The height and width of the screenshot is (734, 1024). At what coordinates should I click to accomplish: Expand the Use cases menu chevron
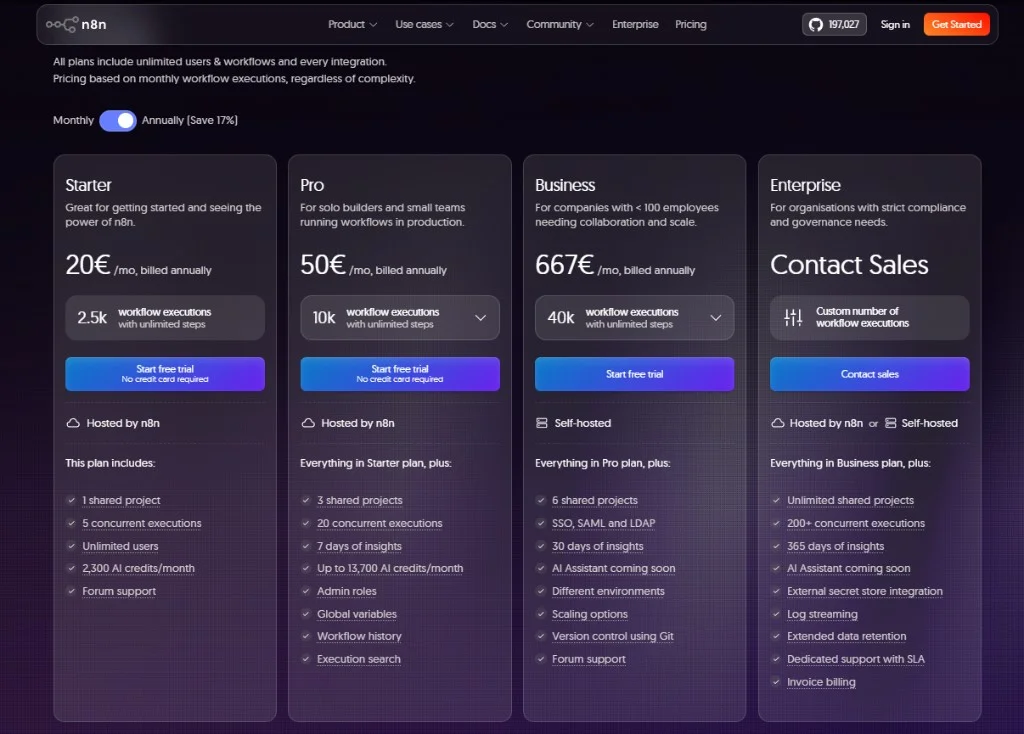[449, 25]
